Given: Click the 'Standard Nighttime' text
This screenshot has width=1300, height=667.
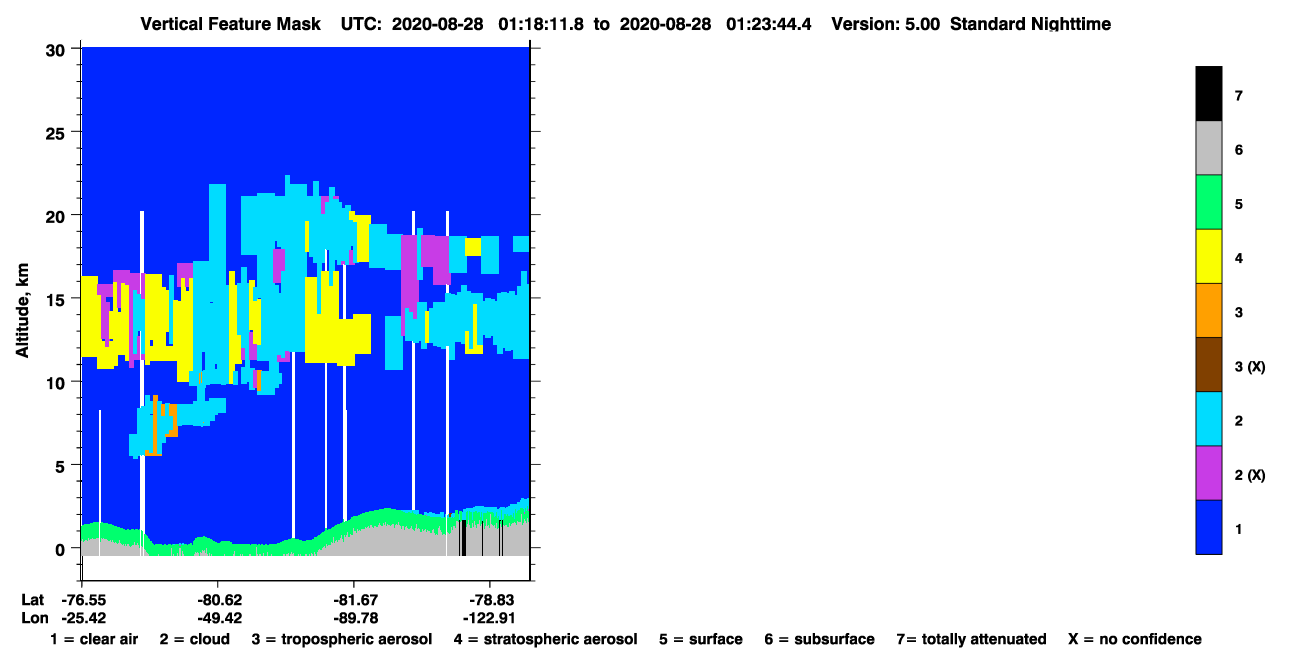Looking at the screenshot, I should [1030, 23].
